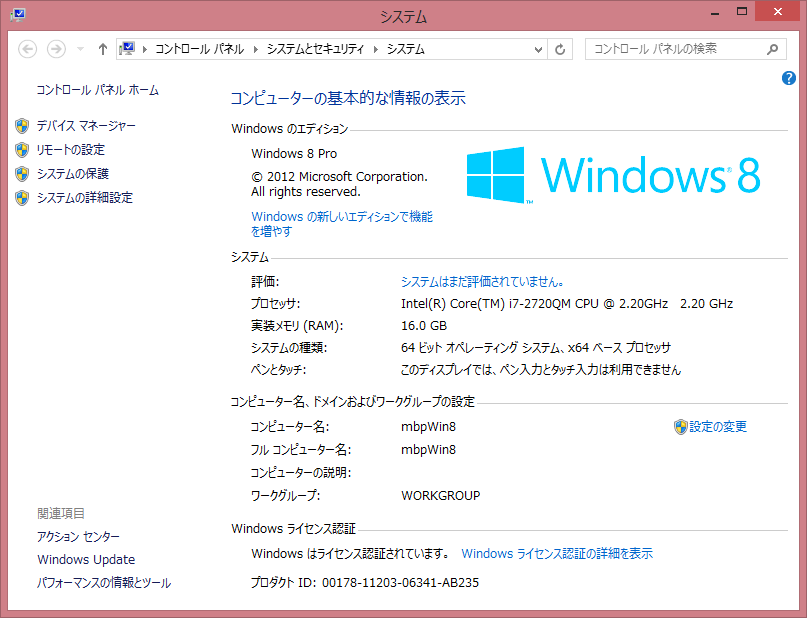This screenshot has height=618, width=807.
Task: Open Help with the blue question mark
Action: pyautogui.click(x=788, y=78)
